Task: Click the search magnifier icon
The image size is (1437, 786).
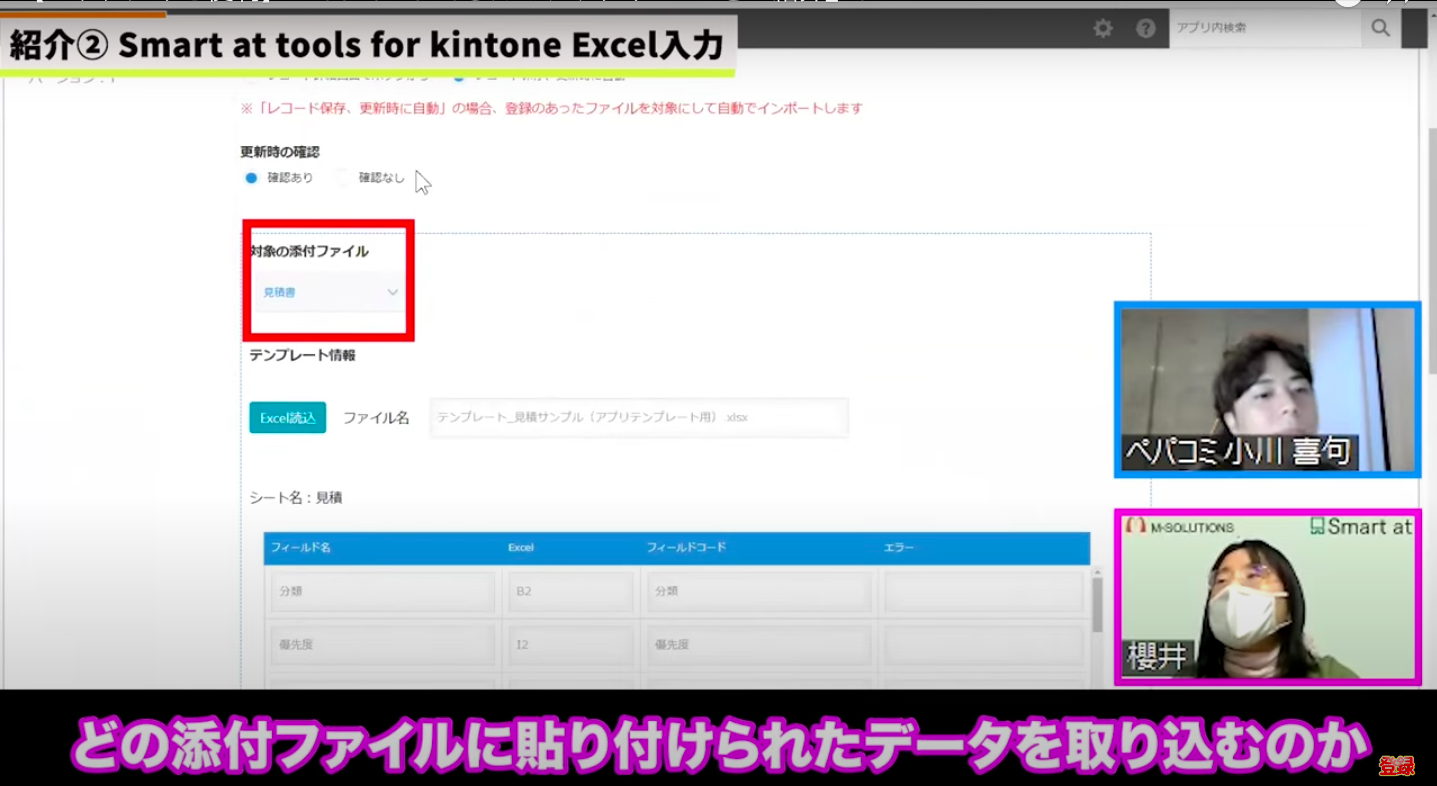Action: [1380, 28]
